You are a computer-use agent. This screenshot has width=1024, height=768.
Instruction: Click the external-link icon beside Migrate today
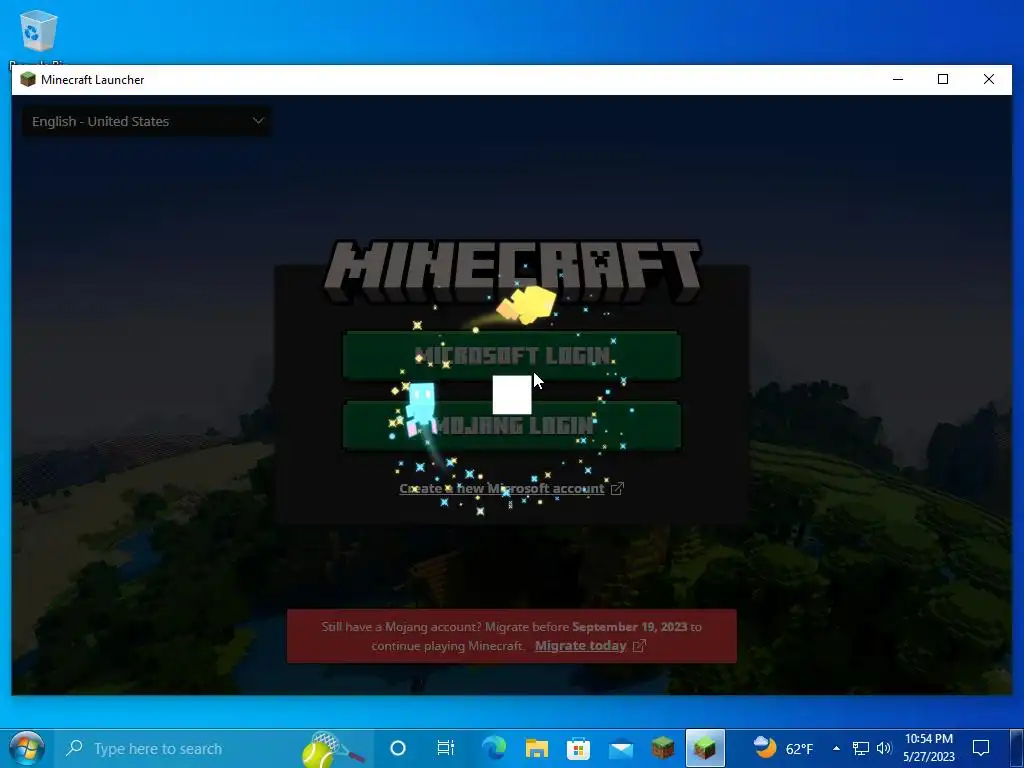[639, 646]
